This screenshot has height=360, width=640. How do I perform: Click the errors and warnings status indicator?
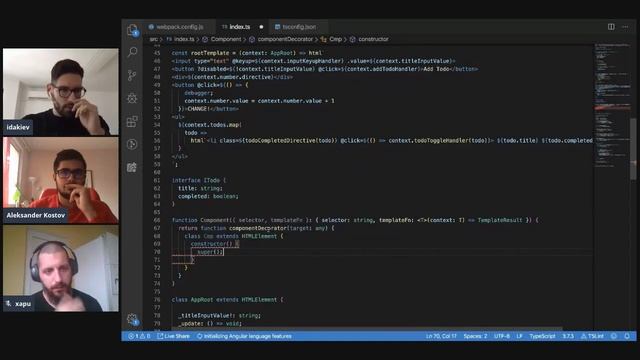coord(139,336)
